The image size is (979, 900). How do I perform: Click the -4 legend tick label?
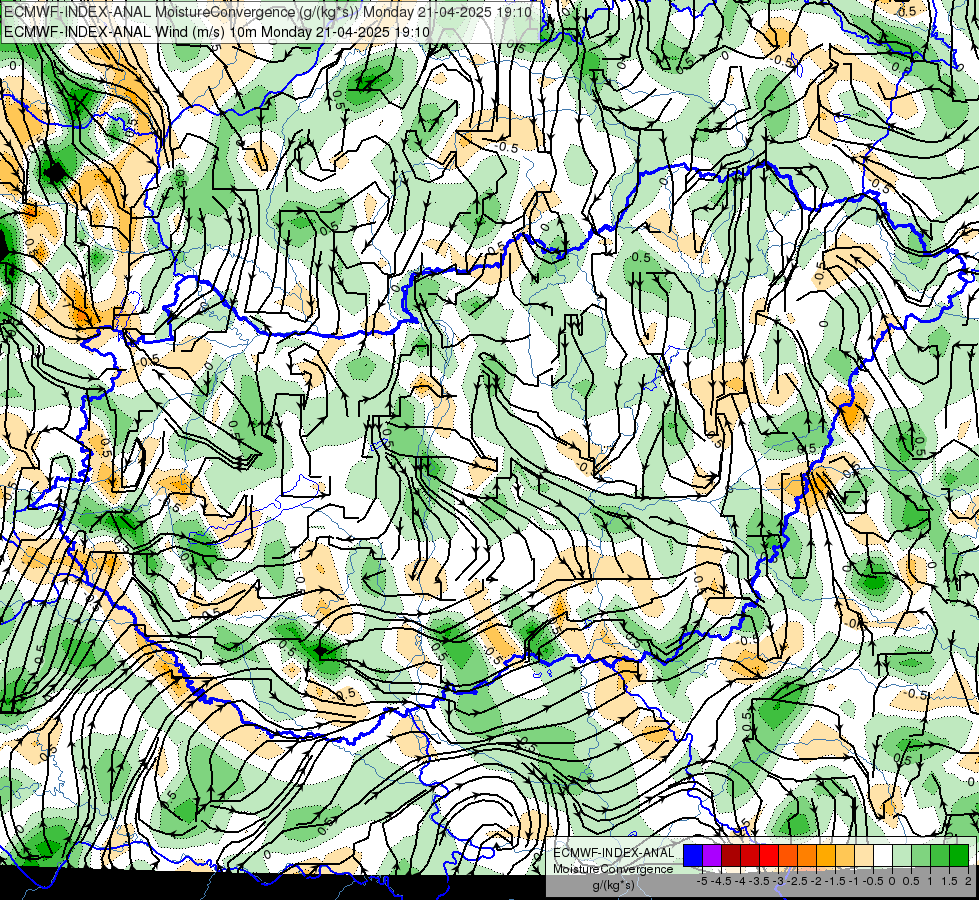740,881
